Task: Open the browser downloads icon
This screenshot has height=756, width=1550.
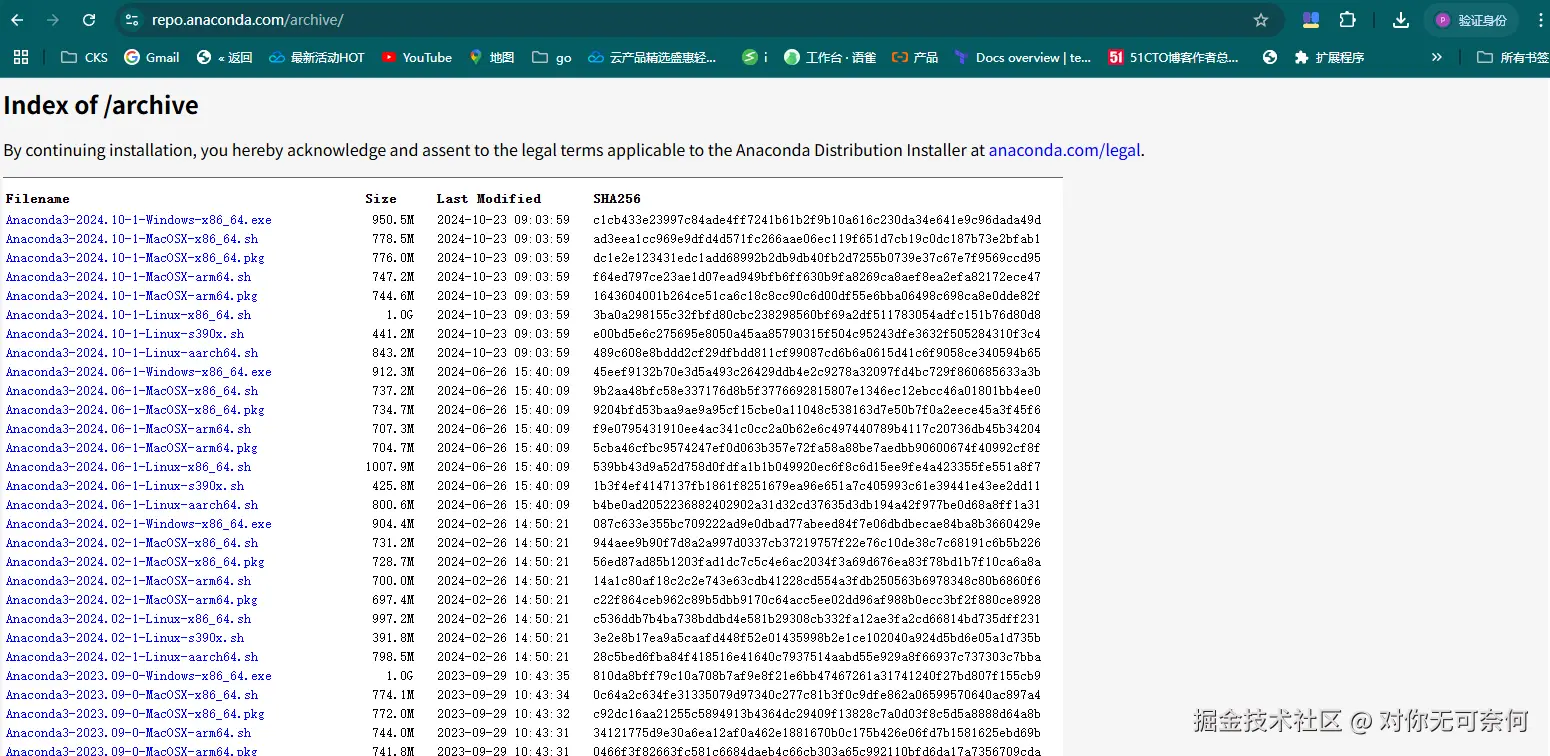Action: (x=1401, y=20)
